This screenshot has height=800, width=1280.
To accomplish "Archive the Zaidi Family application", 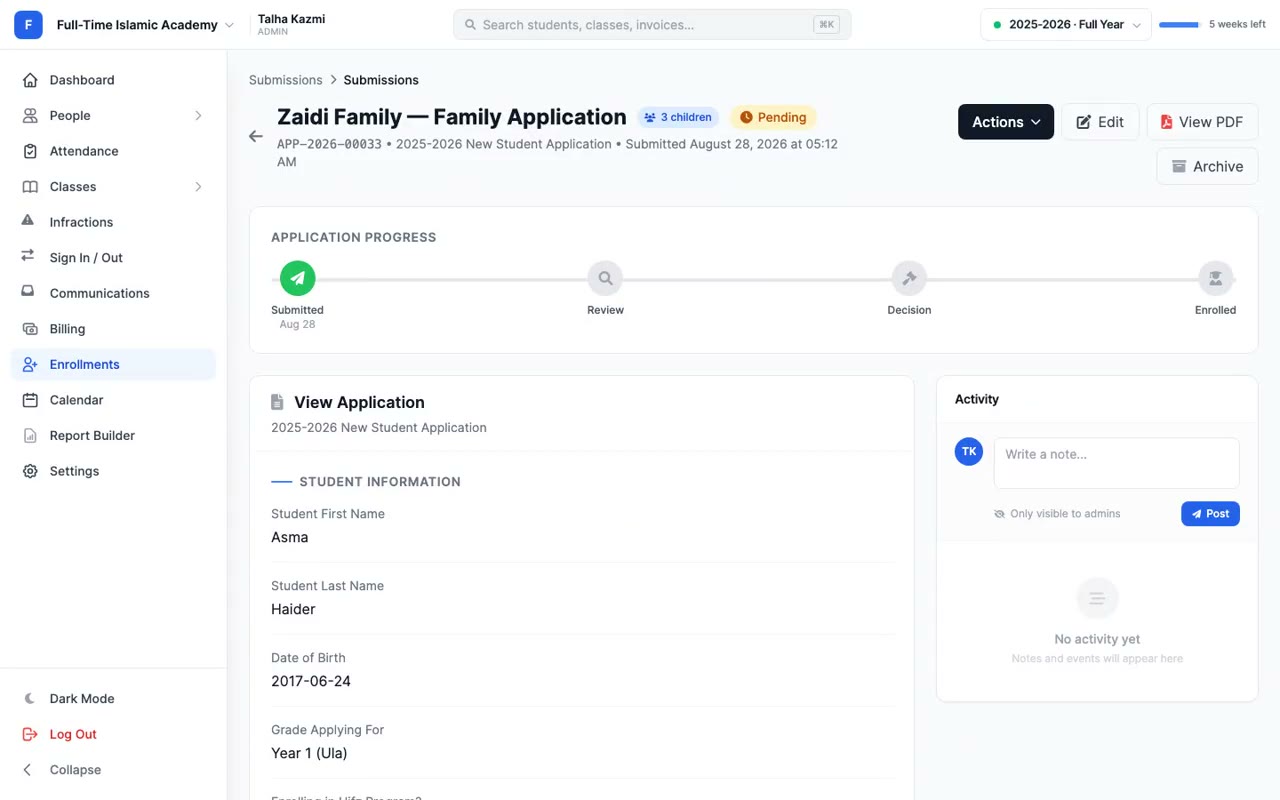I will coord(1207,167).
